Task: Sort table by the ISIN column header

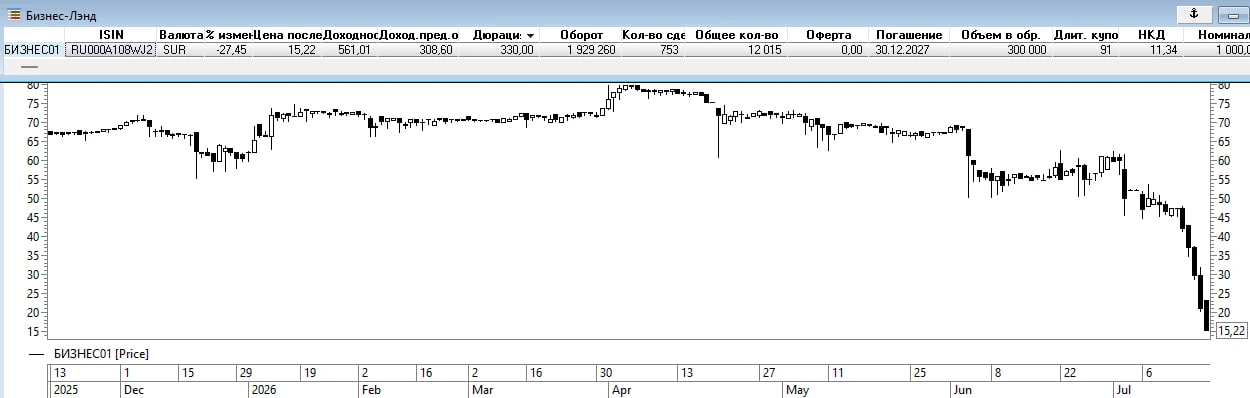Action: pyautogui.click(x=112, y=34)
